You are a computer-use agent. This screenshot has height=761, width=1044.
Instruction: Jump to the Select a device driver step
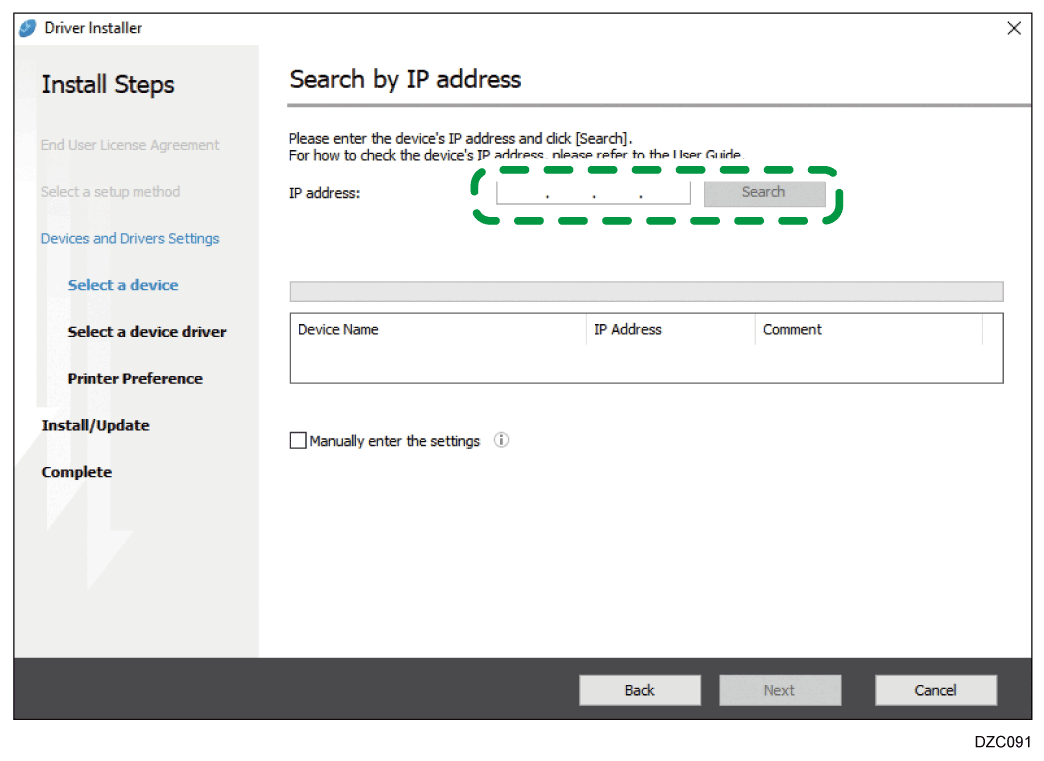[147, 332]
